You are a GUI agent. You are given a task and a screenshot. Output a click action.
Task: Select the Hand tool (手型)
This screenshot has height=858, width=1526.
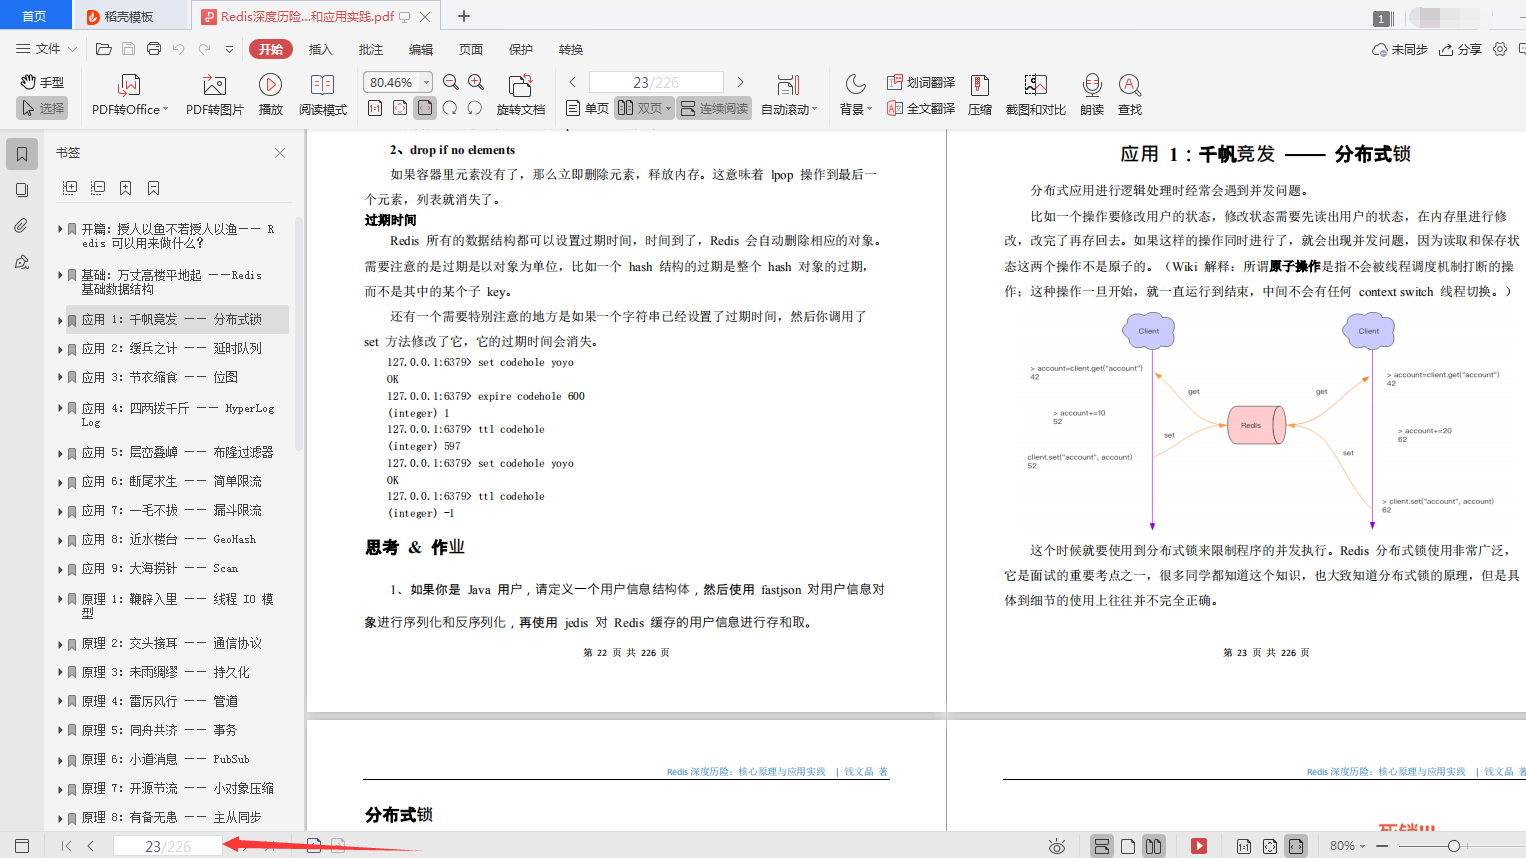point(42,82)
